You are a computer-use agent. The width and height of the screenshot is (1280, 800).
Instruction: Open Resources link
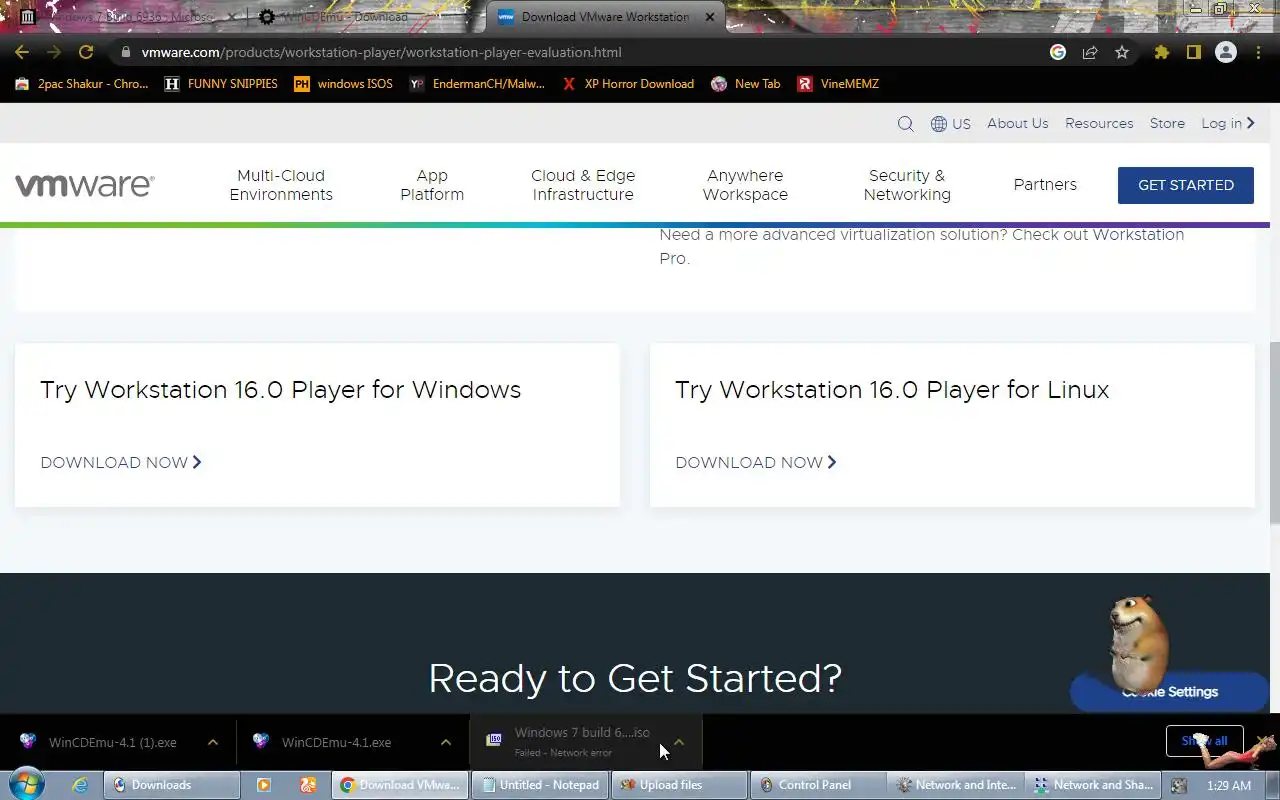pos(1099,123)
